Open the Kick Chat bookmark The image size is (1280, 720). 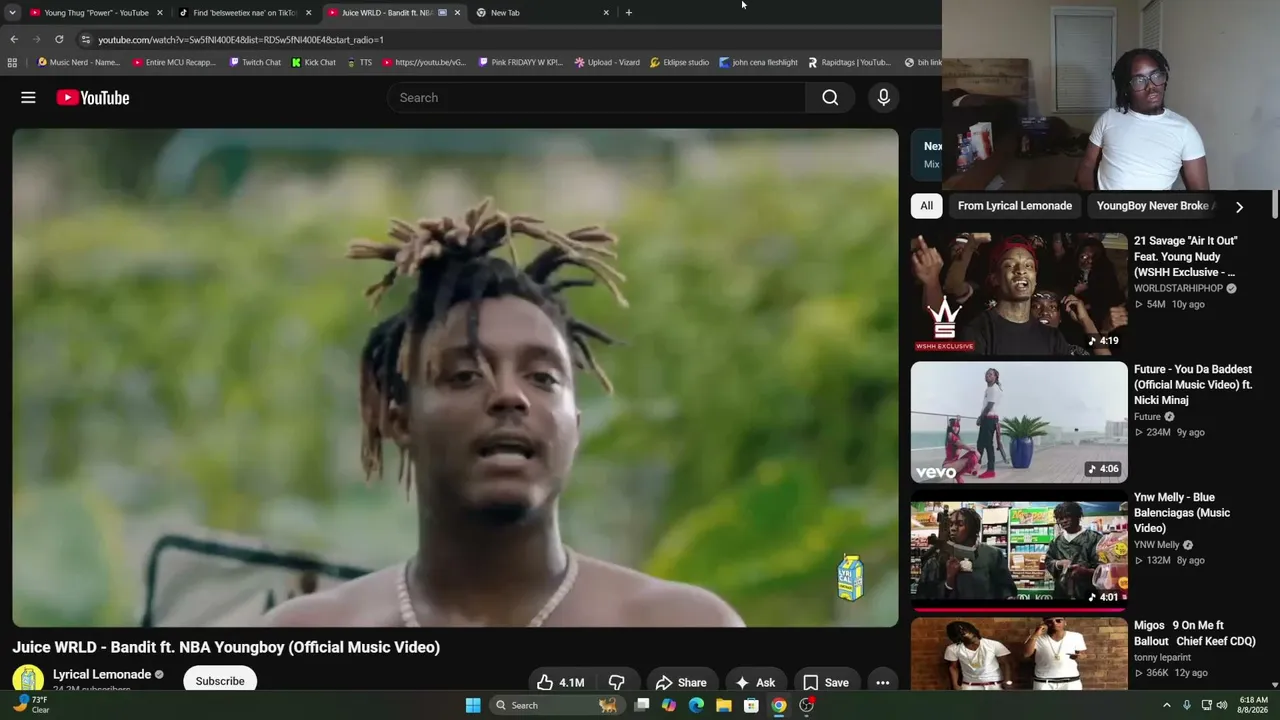(x=314, y=62)
